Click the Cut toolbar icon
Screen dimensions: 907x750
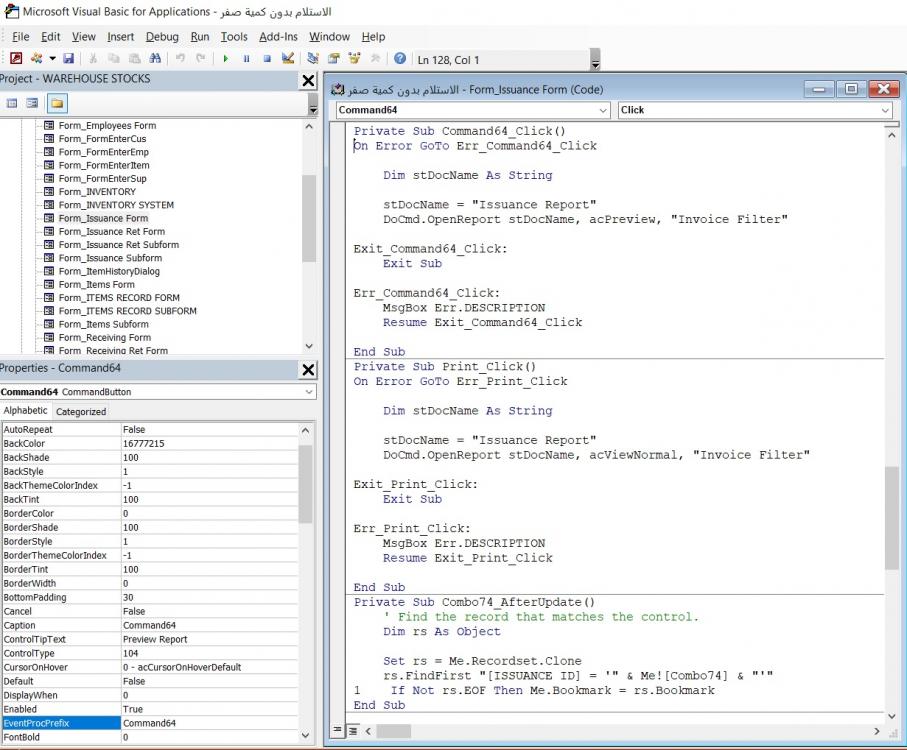(x=93, y=58)
